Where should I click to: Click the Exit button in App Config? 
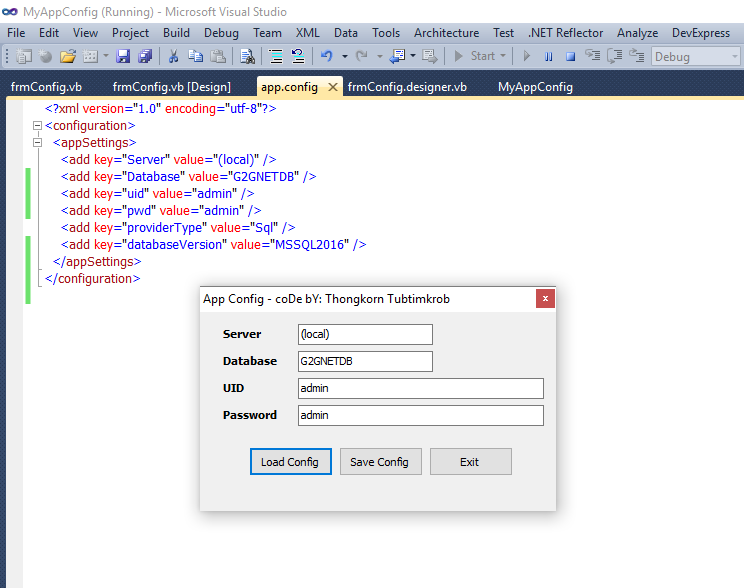pos(471,462)
